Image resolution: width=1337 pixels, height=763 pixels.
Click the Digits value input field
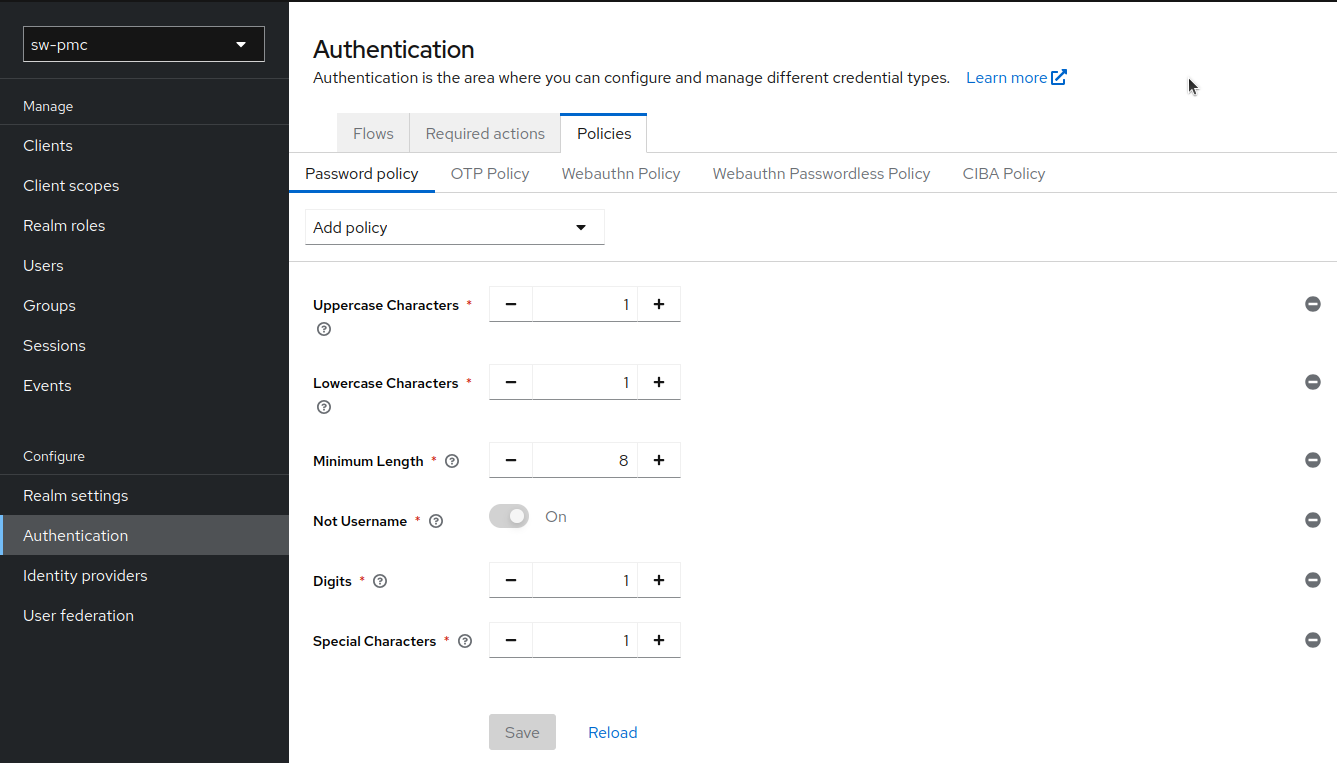pos(584,580)
